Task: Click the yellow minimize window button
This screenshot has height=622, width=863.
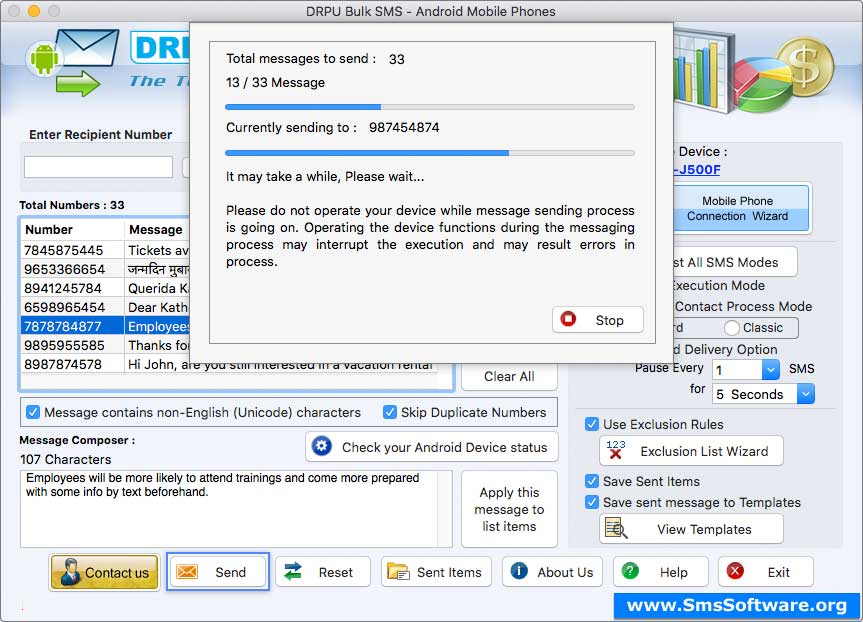Action: pyautogui.click(x=34, y=11)
